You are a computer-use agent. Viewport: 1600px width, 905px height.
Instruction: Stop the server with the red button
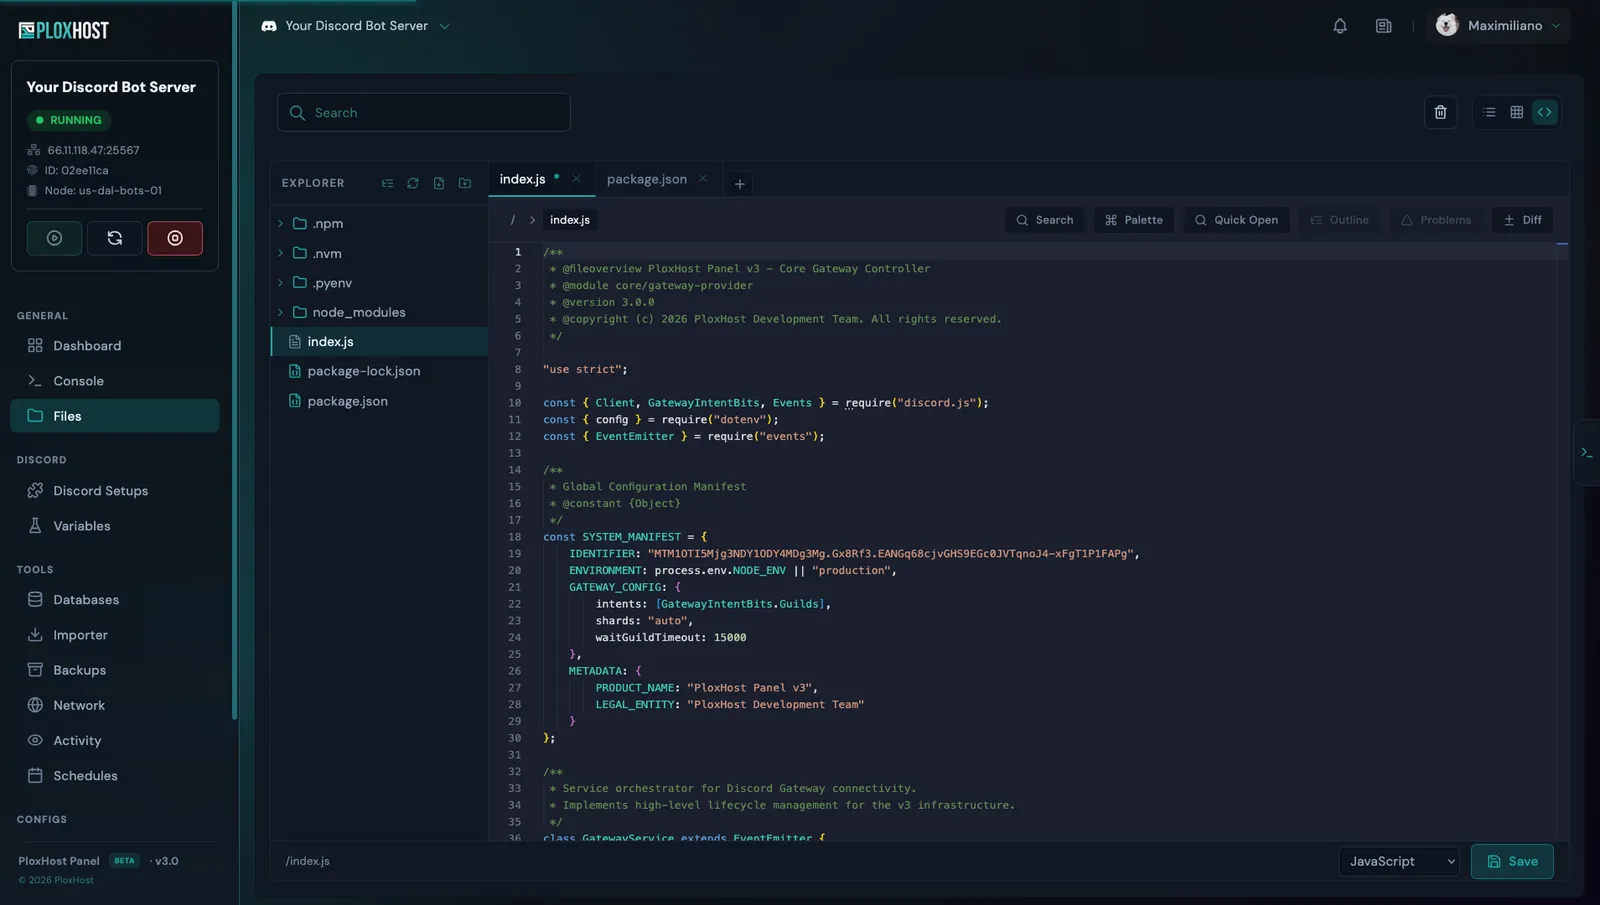tap(175, 238)
